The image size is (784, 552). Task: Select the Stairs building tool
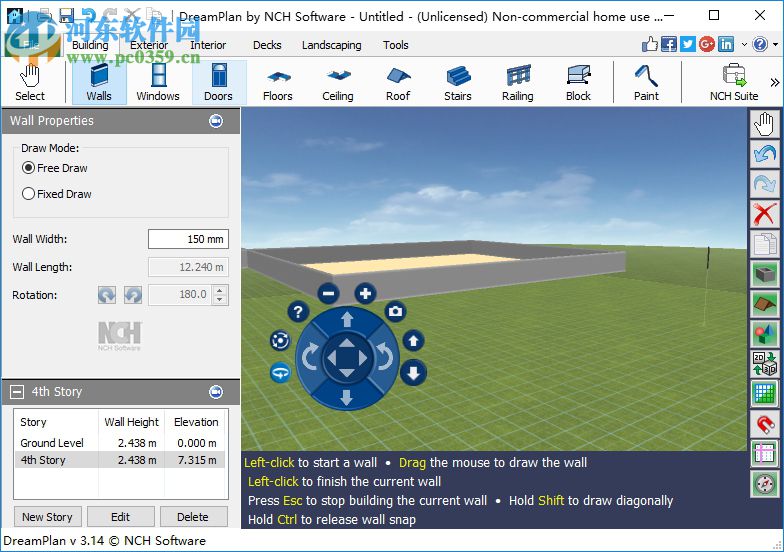[x=458, y=82]
